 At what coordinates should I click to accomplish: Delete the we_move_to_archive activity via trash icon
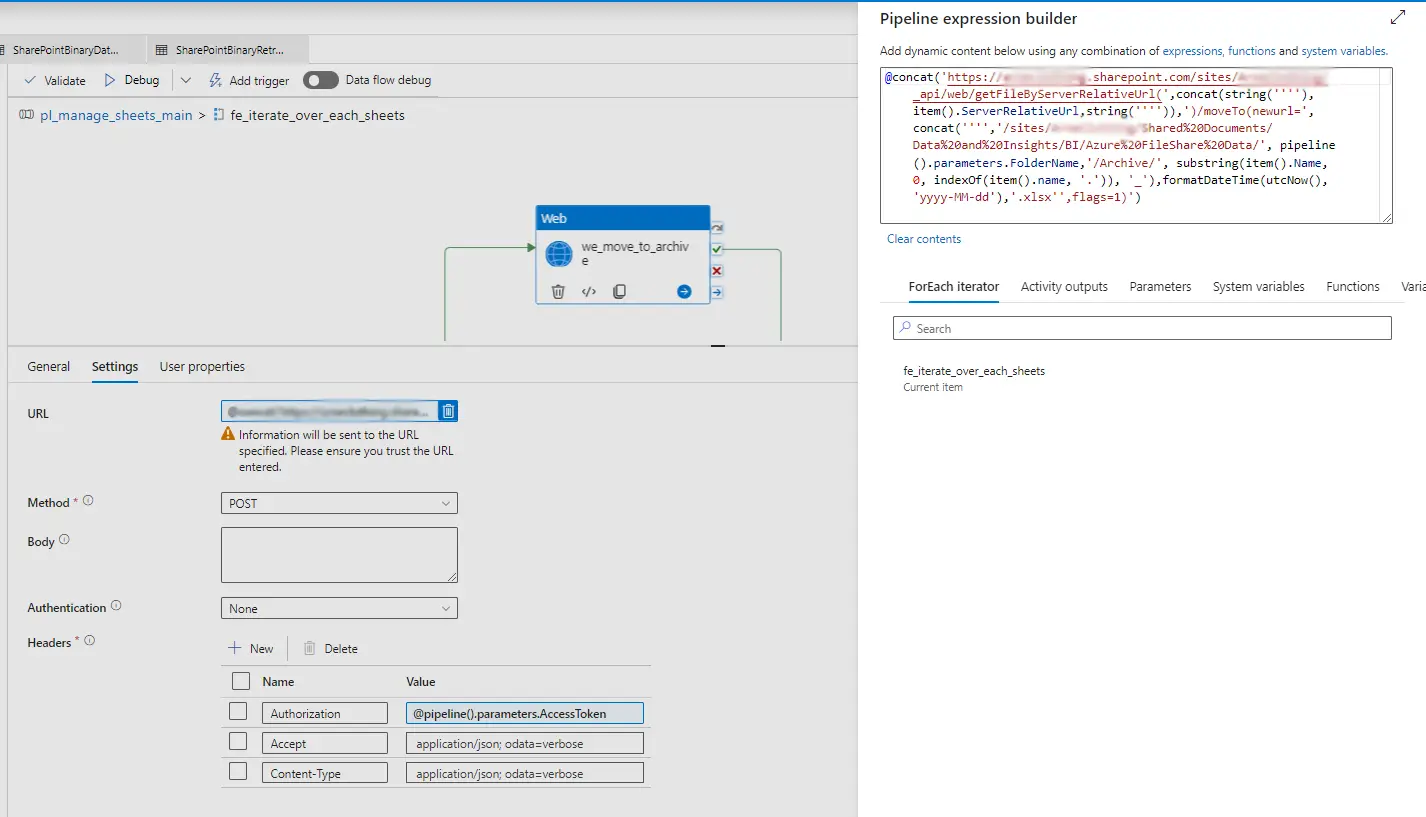(558, 292)
